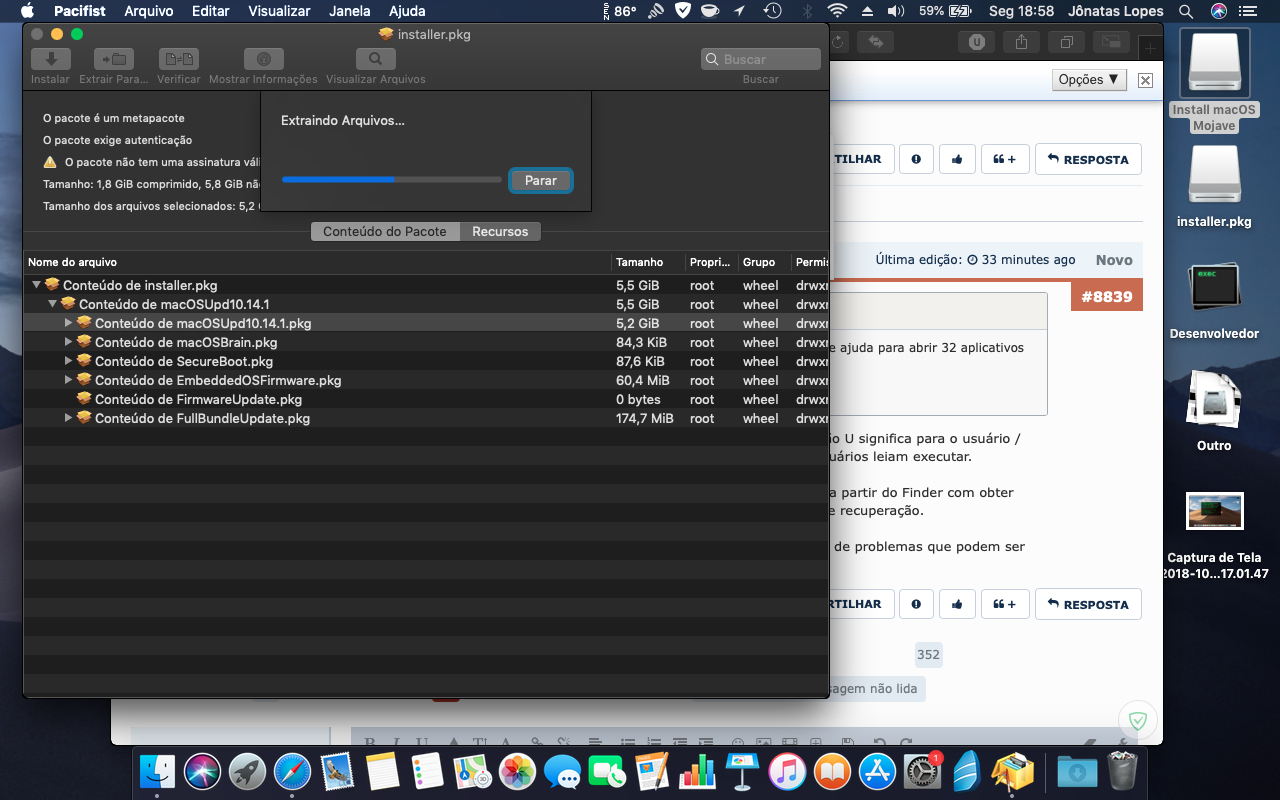Click the Instalar toolbar icon
The image size is (1280, 800).
(51, 59)
